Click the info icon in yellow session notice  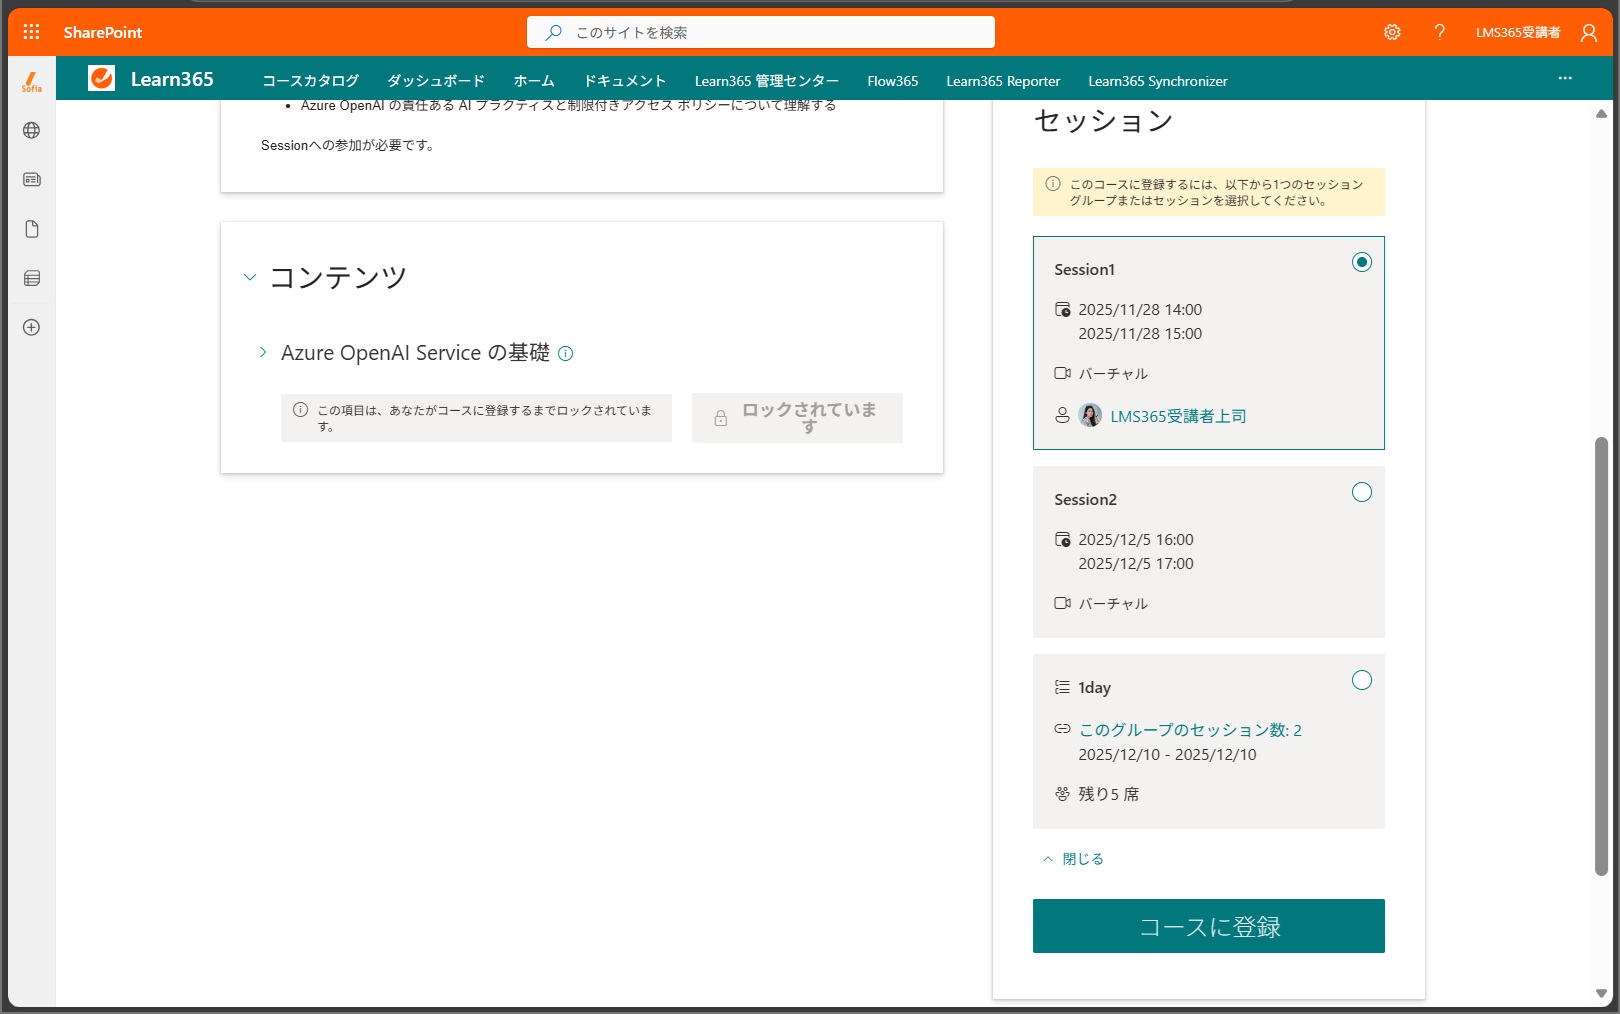pyautogui.click(x=1053, y=184)
